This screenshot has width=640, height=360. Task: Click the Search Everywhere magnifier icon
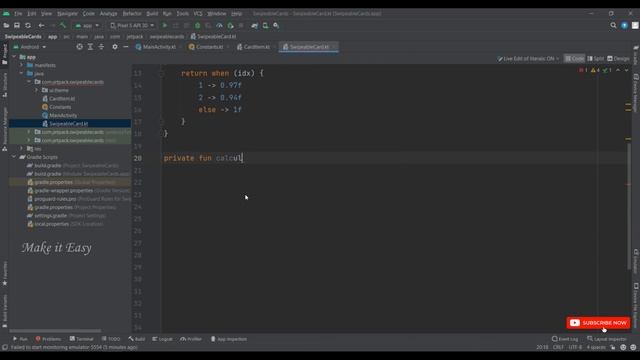pos(613,25)
